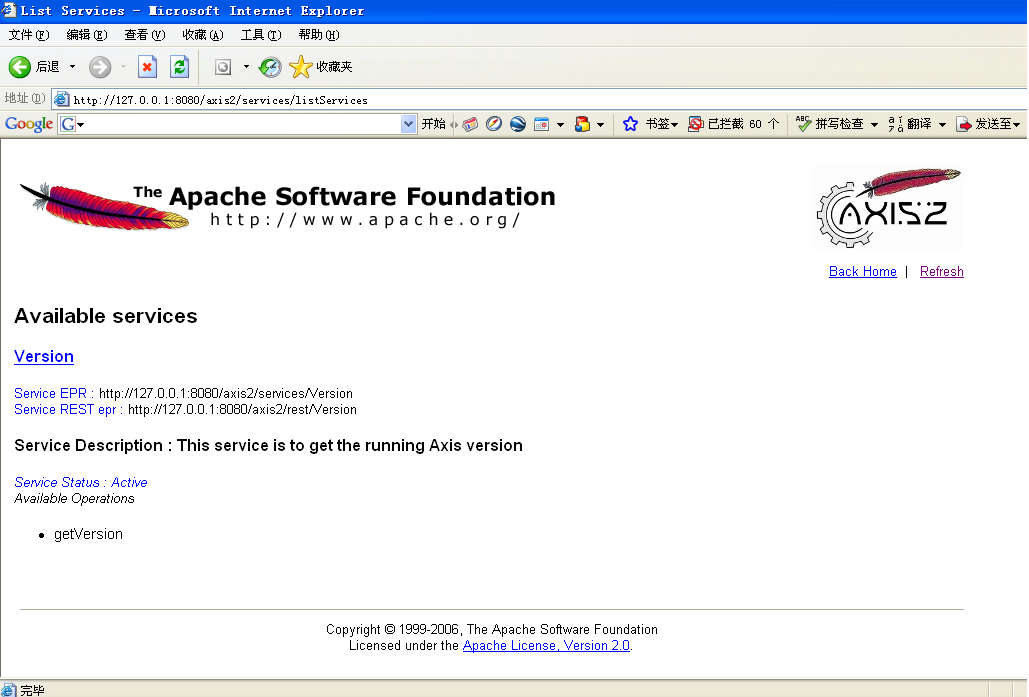Image resolution: width=1029 pixels, height=697 pixels.
Task: Open the Forward button history dropdown arrow
Action: click(x=123, y=66)
